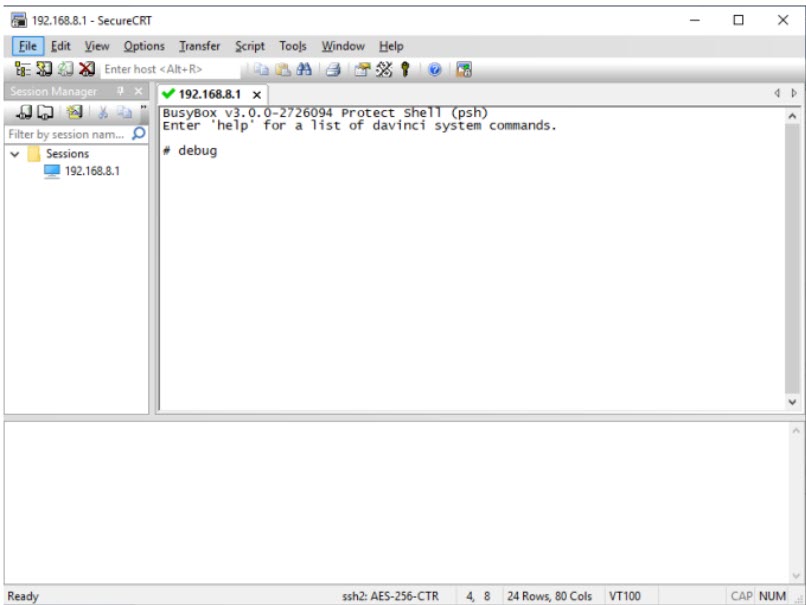Image resolution: width=806 pixels, height=605 pixels.
Task: Click the tab scroll right arrow
Action: (795, 93)
